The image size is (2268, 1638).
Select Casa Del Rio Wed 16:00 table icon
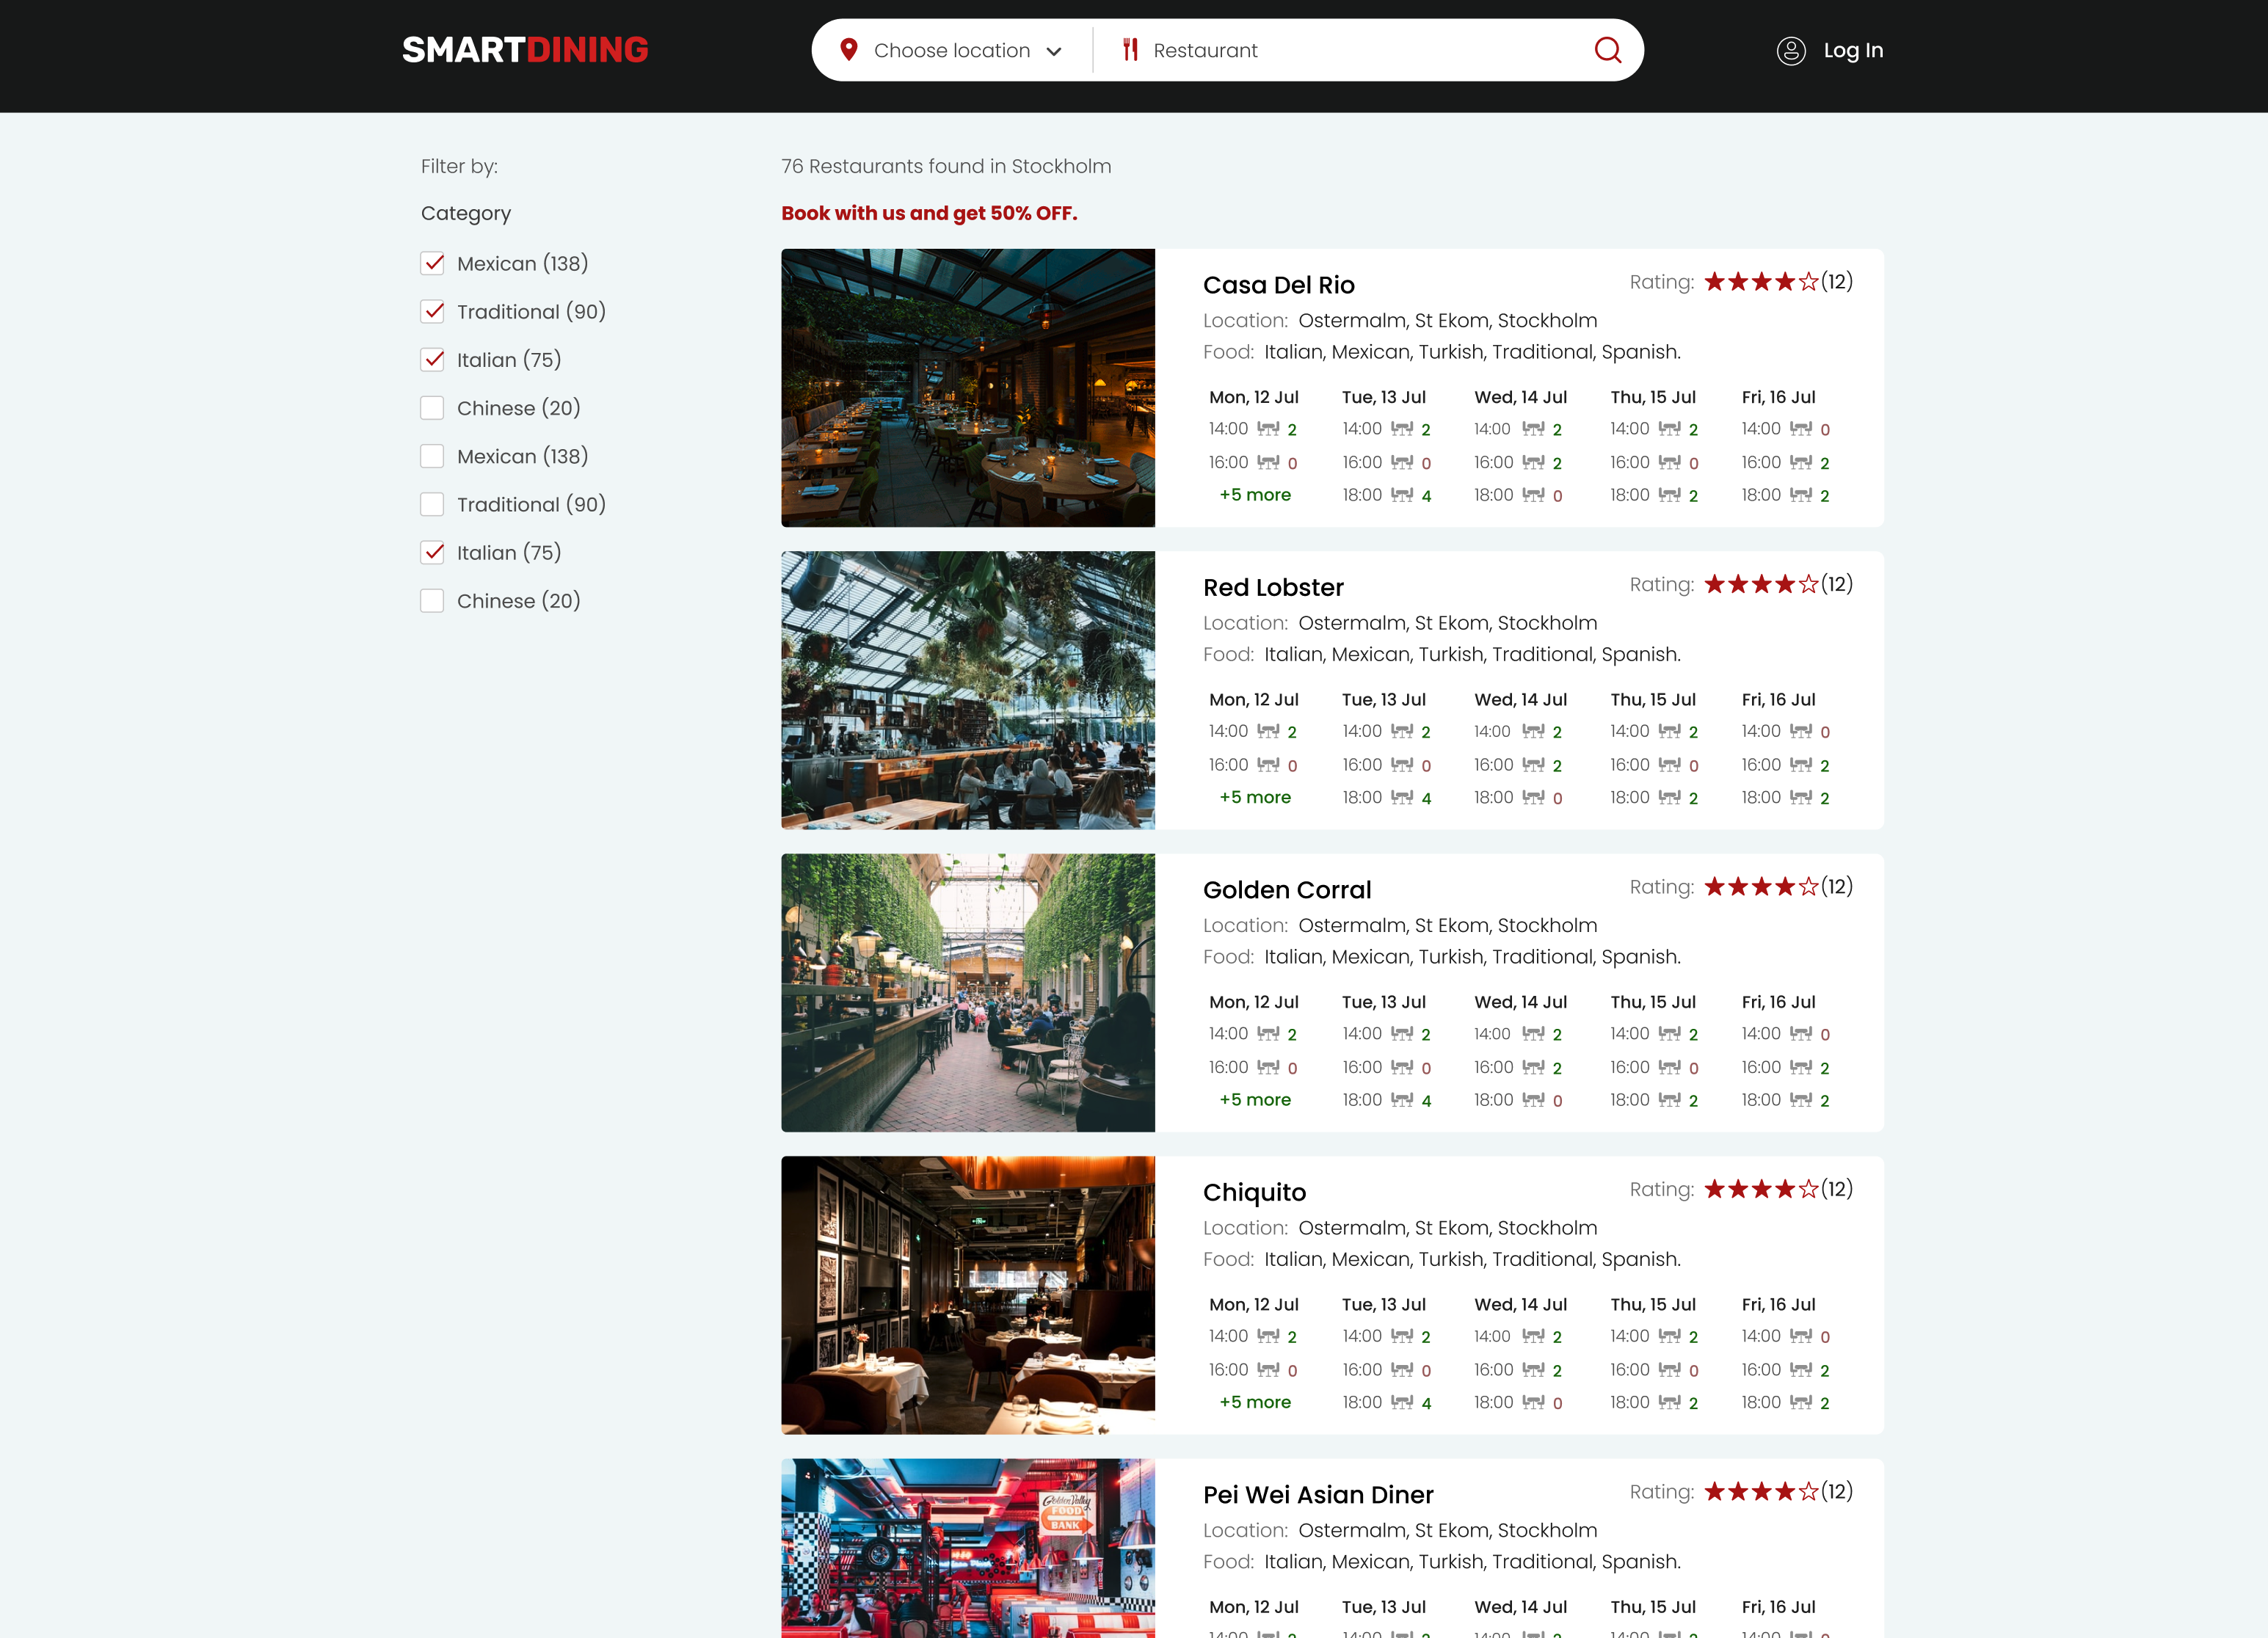click(x=1533, y=462)
